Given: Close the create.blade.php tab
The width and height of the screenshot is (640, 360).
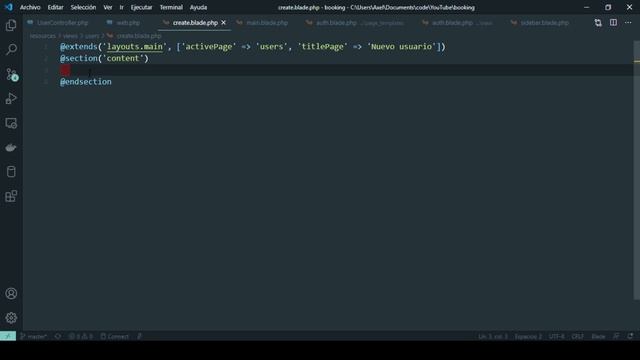Looking at the screenshot, I should tap(223, 23).
